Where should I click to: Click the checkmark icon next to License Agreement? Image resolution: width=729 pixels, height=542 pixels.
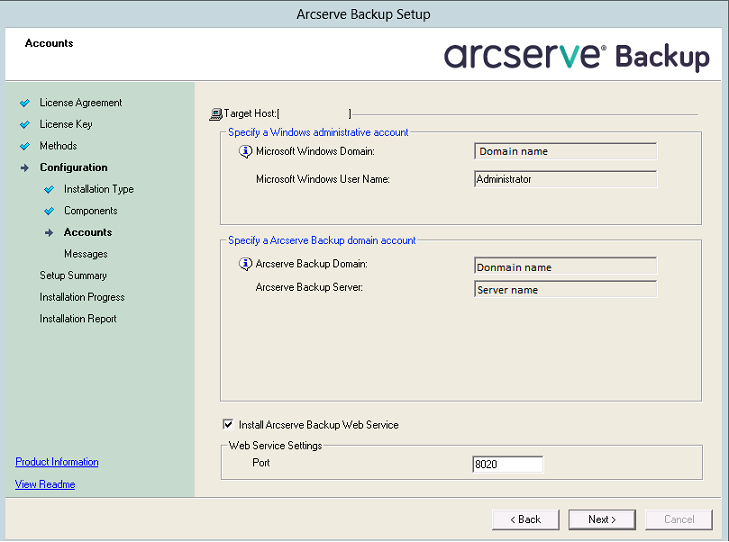(x=25, y=103)
